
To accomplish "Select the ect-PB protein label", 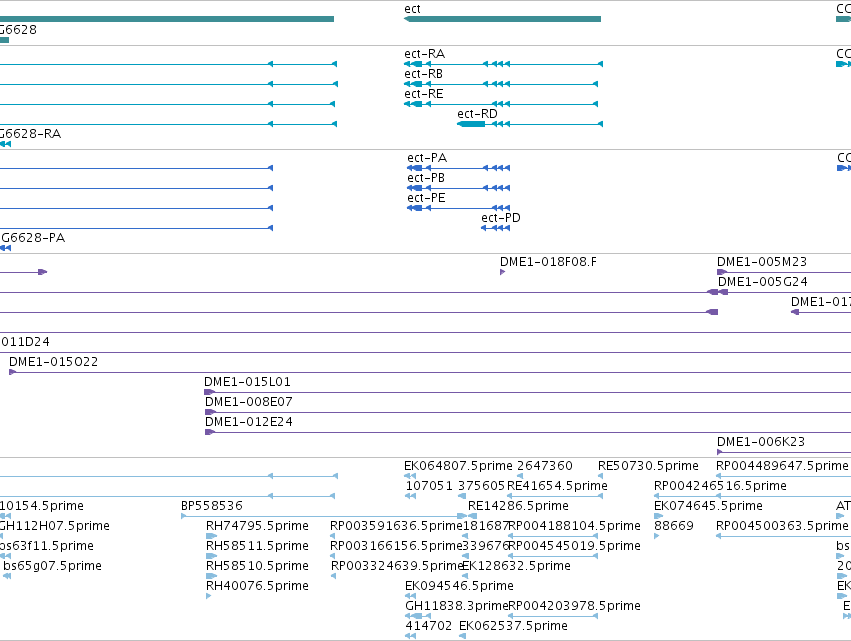I will pyautogui.click(x=426, y=178).
